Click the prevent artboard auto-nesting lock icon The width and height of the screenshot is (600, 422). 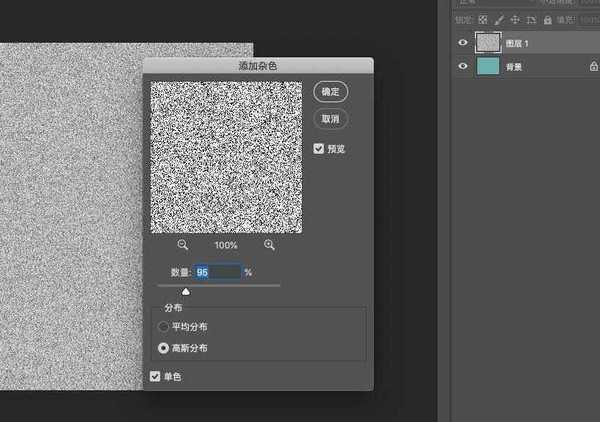pos(529,18)
